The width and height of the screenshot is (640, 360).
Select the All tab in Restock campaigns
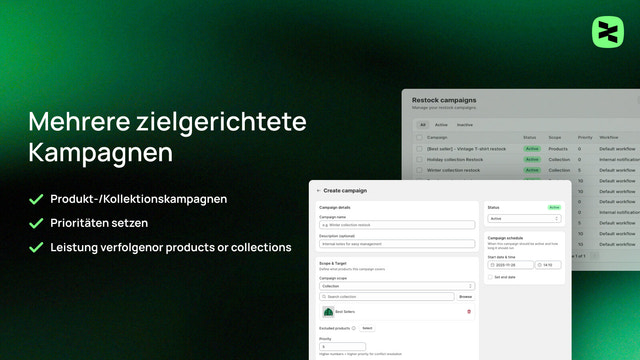pyautogui.click(x=423, y=125)
